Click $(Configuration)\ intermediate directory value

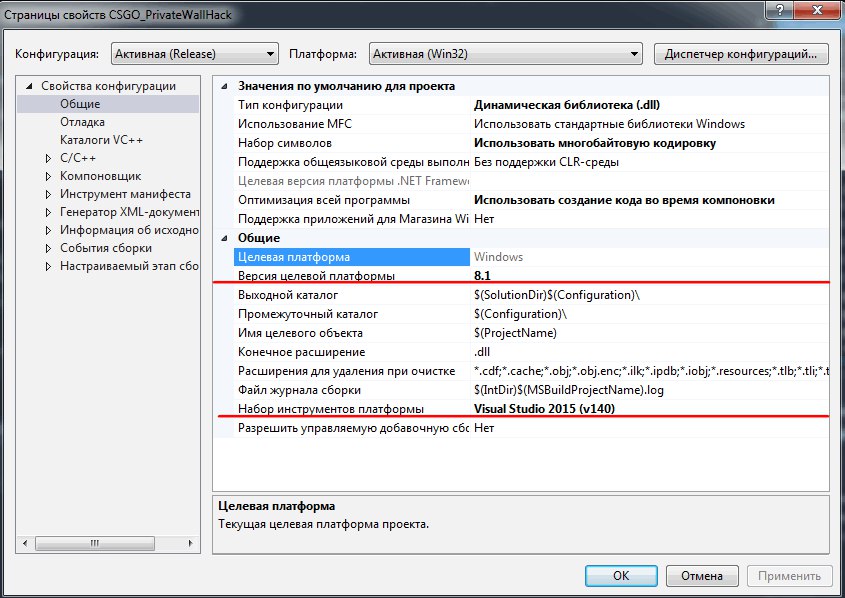point(521,314)
